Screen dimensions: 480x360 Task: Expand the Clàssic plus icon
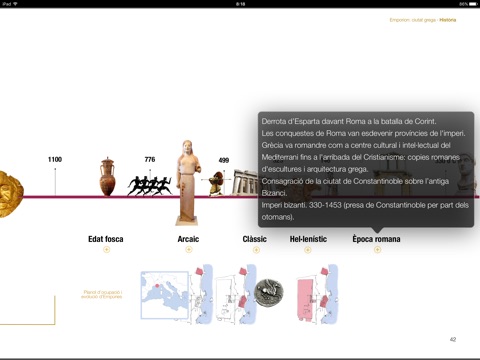(256, 250)
